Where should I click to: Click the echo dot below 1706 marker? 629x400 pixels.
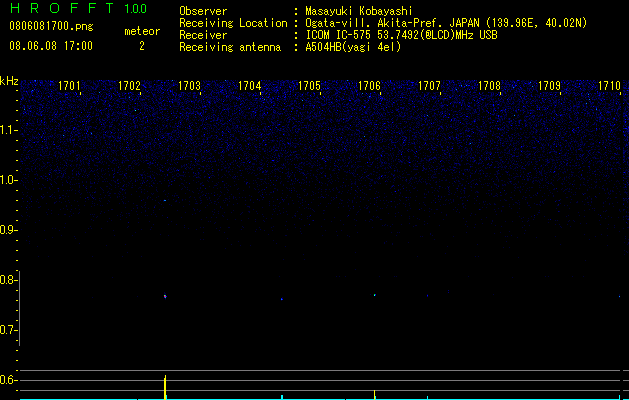pos(375,295)
